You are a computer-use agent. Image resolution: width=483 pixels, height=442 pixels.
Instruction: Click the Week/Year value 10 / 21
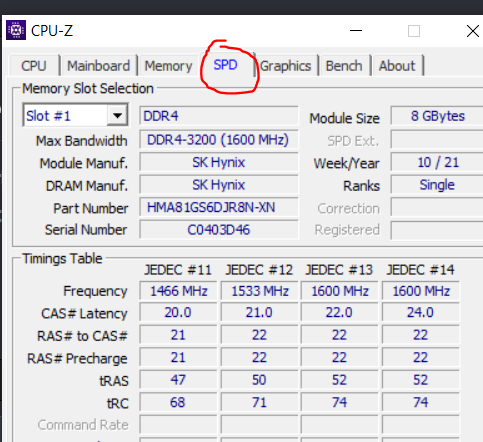(437, 162)
